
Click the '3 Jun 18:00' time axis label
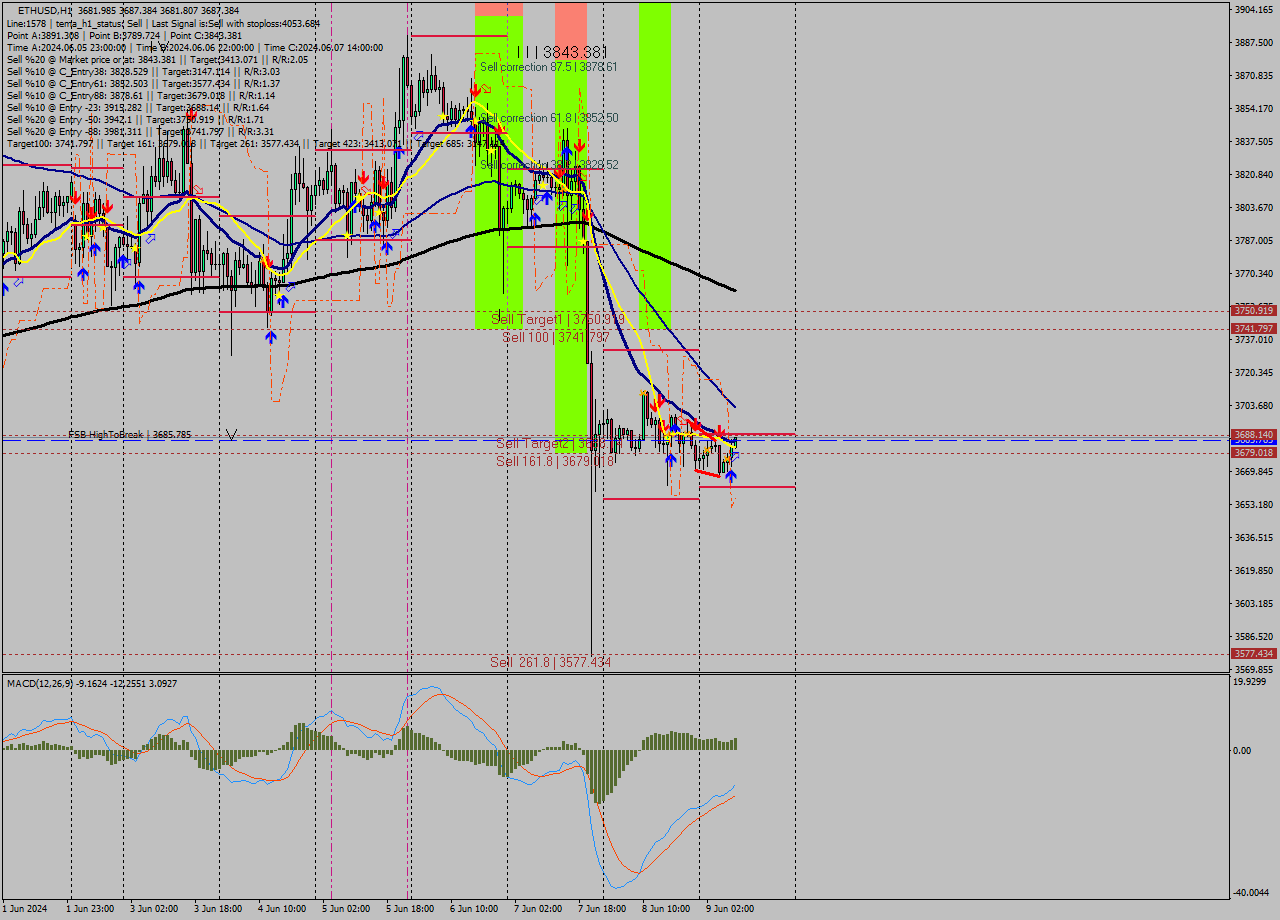point(217,909)
